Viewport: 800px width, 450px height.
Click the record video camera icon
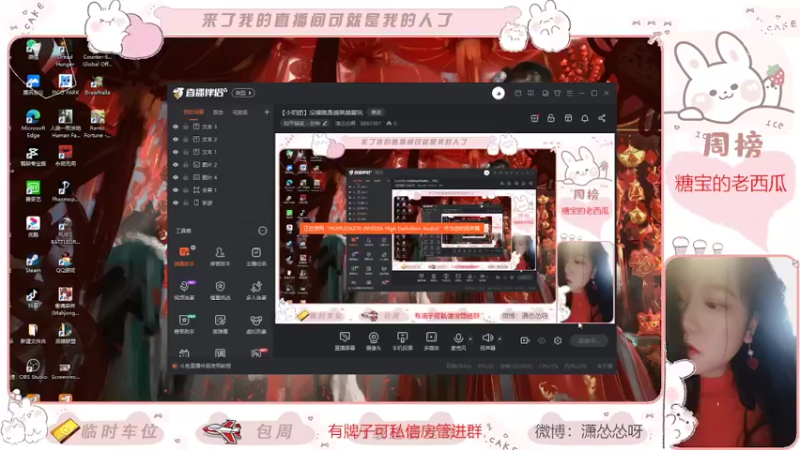(524, 340)
